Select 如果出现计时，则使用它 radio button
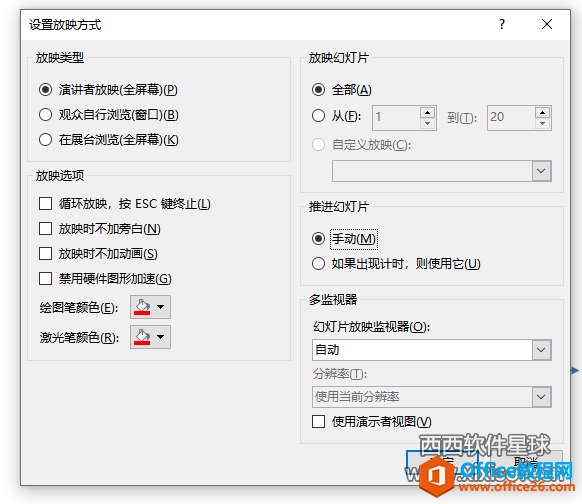582x504 pixels. (318, 264)
